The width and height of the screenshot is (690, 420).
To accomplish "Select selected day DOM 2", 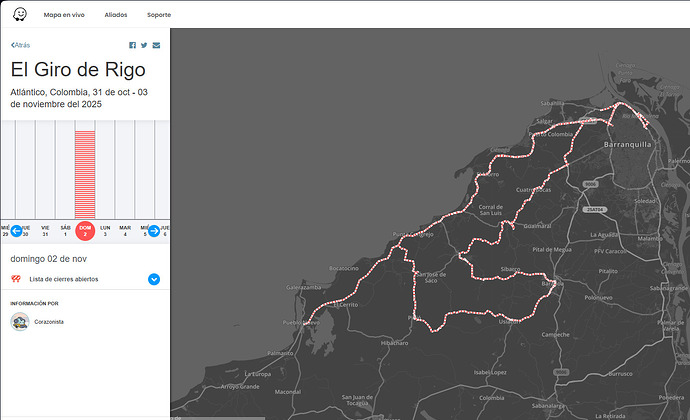I will point(85,231).
